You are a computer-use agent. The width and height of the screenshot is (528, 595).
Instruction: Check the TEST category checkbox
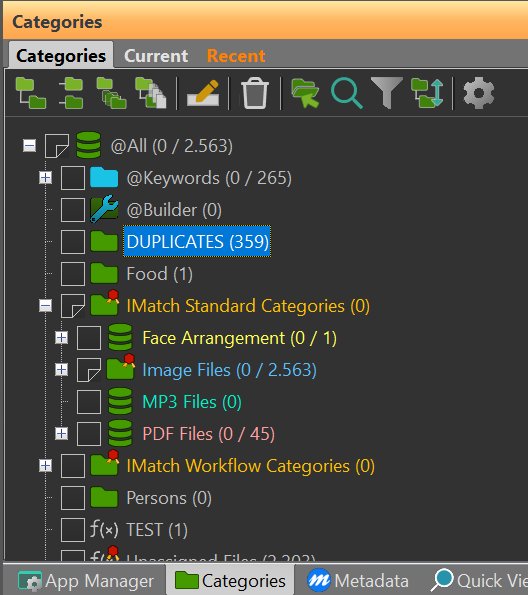(x=73, y=529)
